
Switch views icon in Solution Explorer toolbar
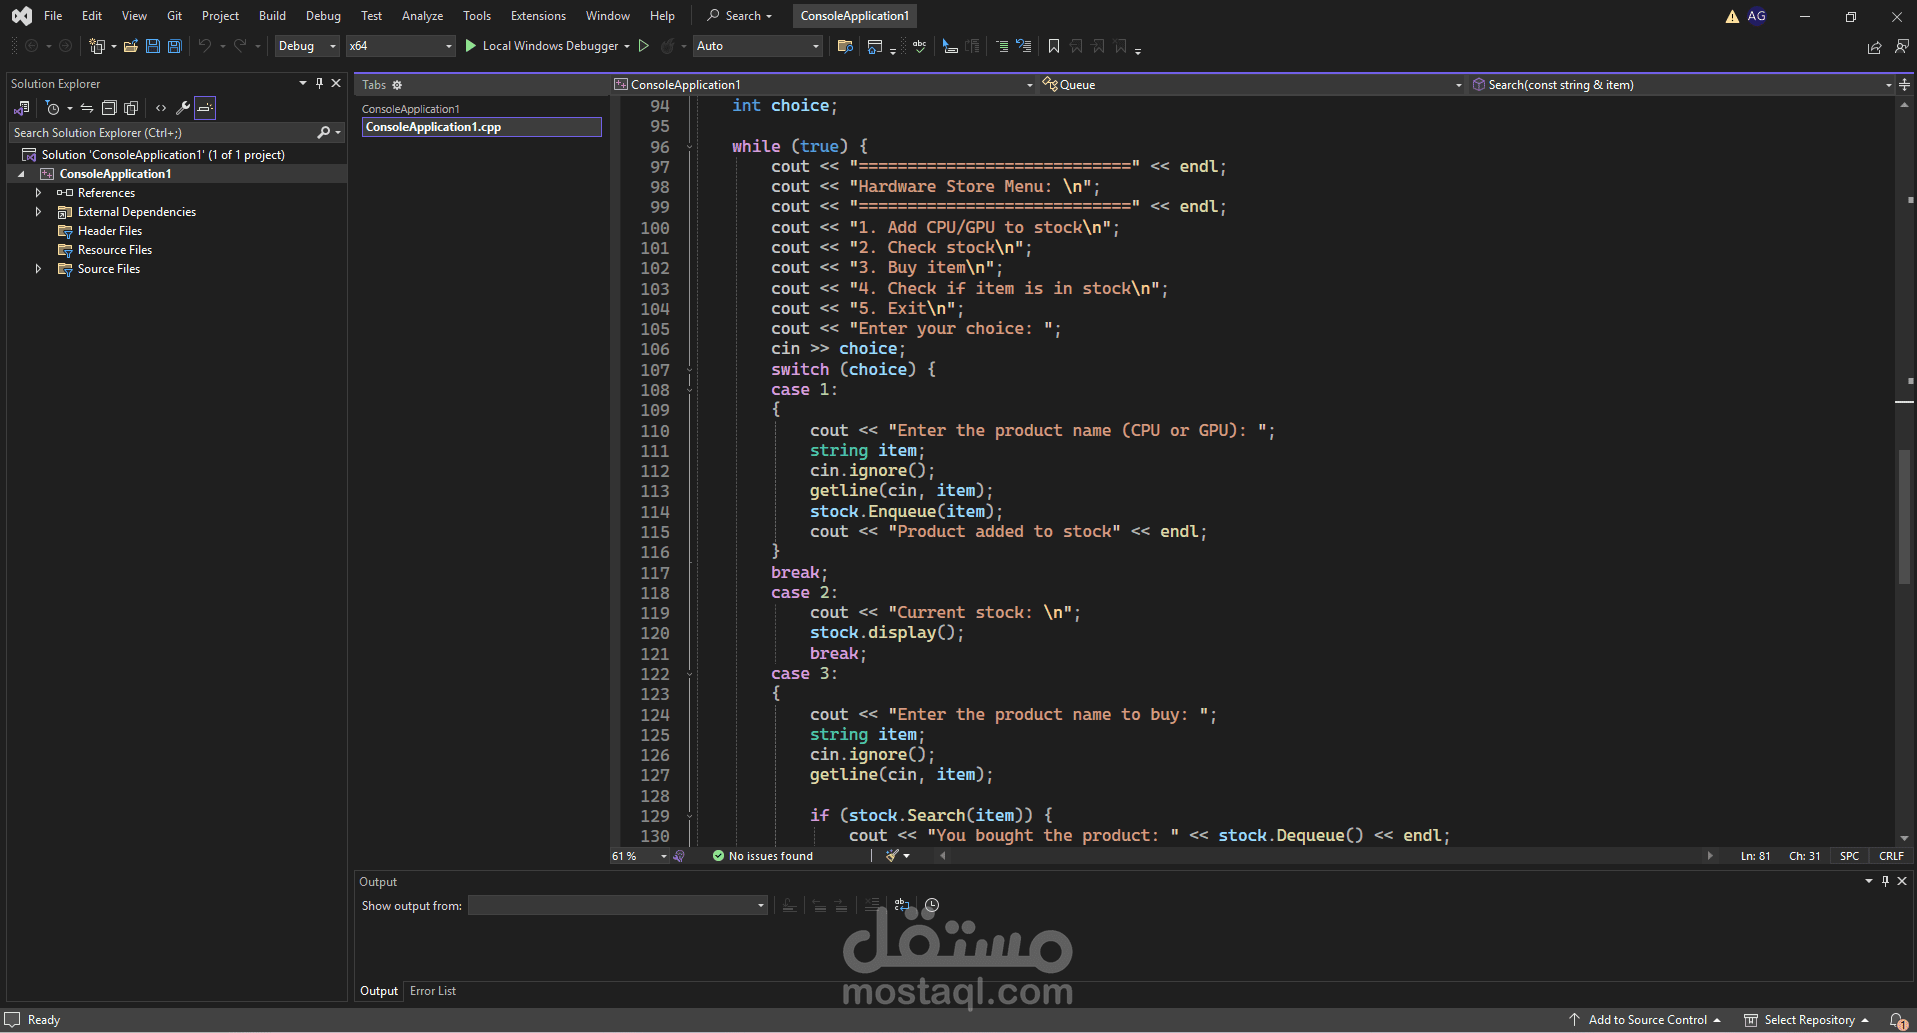click(x=21, y=108)
